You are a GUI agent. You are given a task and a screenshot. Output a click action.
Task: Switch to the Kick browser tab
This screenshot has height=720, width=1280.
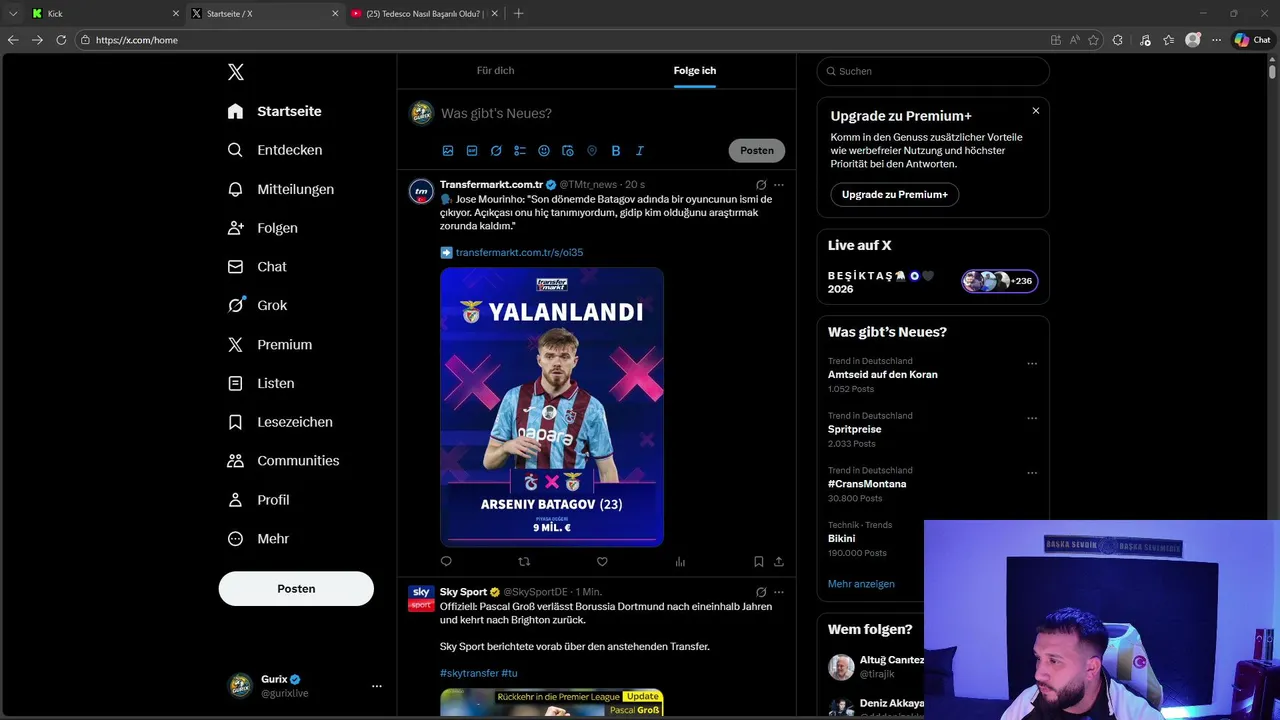pos(105,14)
